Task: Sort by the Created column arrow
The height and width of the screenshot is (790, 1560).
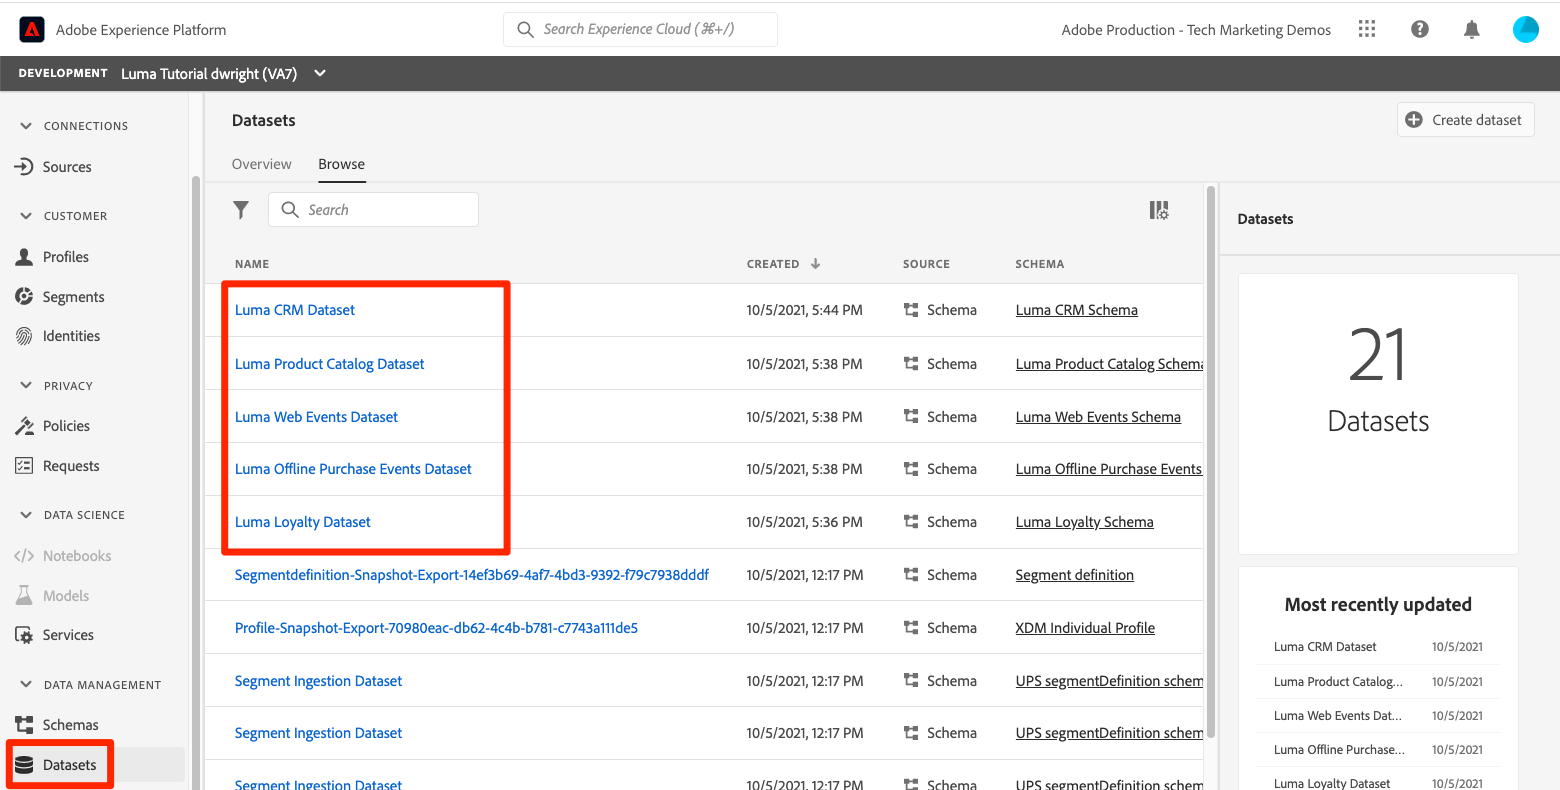Action: 815,264
